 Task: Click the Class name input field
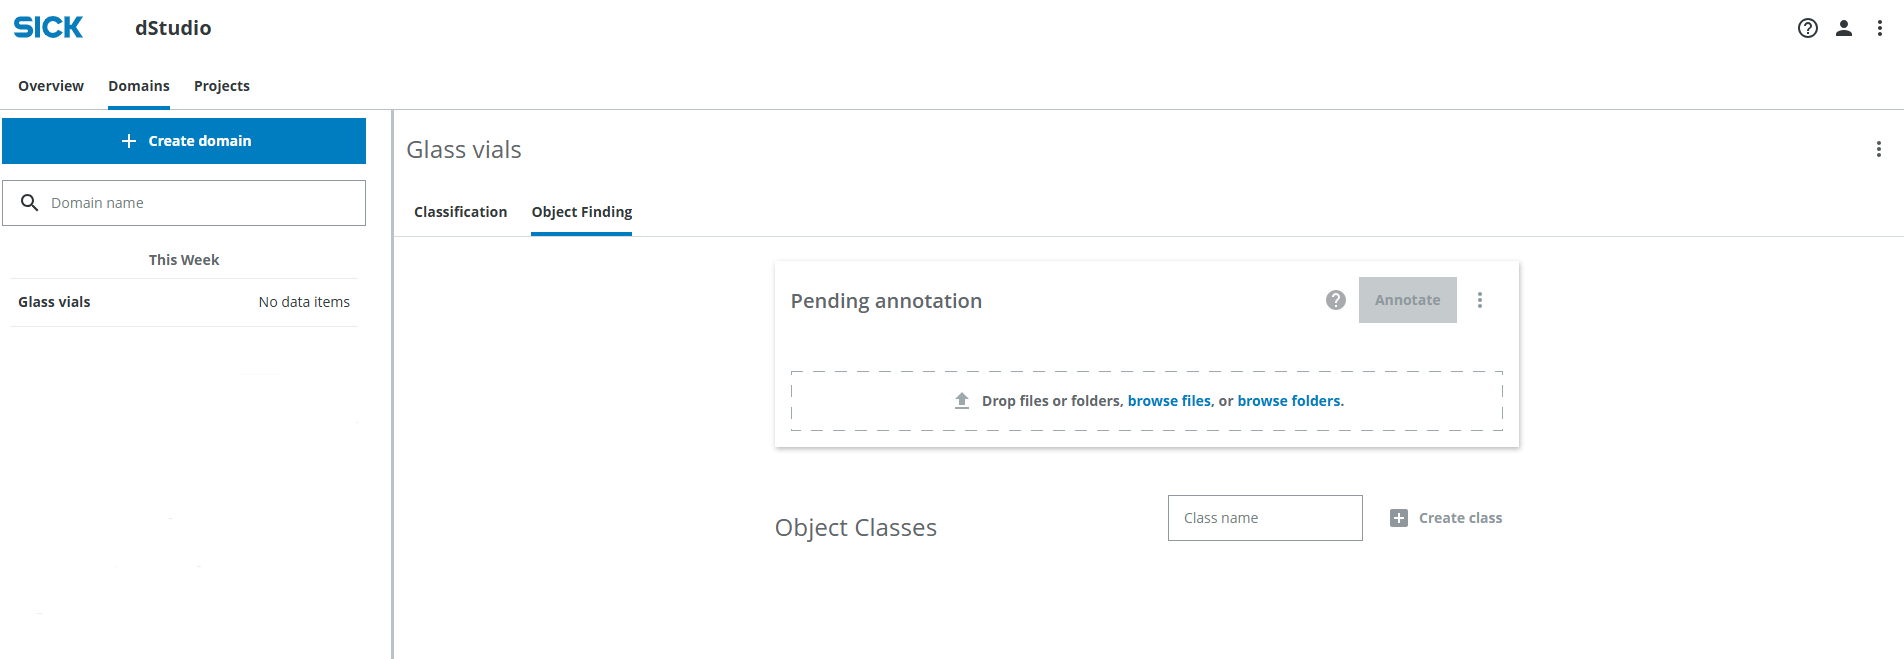pos(1264,517)
